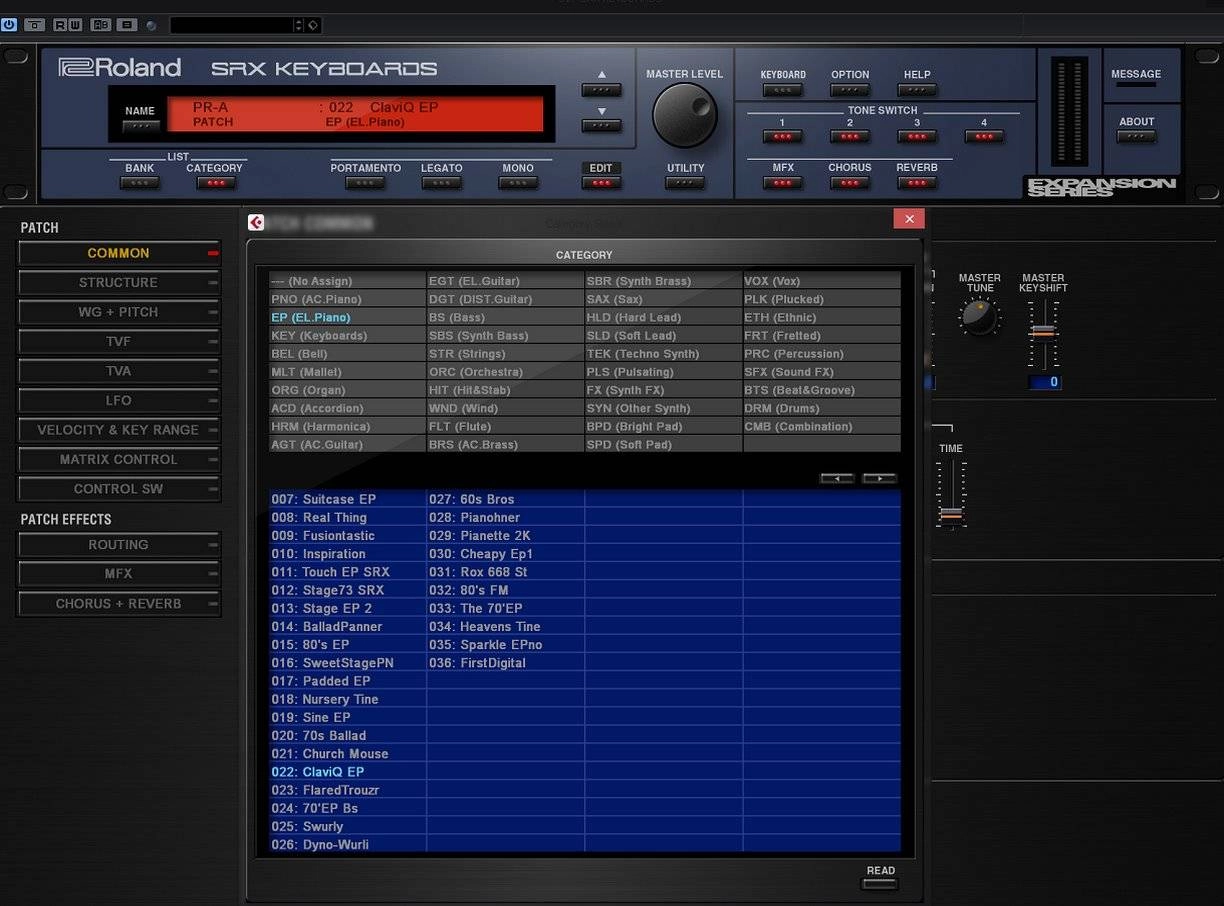Adjust the MASTER LEVEL knob
This screenshot has width=1224, height=906.
(x=685, y=115)
